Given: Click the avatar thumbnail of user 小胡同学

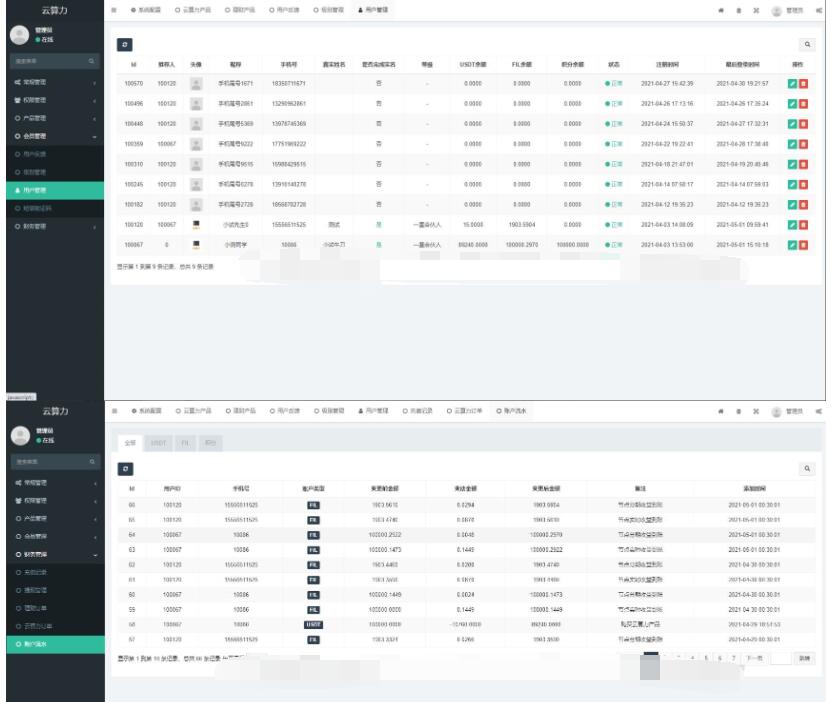Looking at the screenshot, I should click(196, 244).
